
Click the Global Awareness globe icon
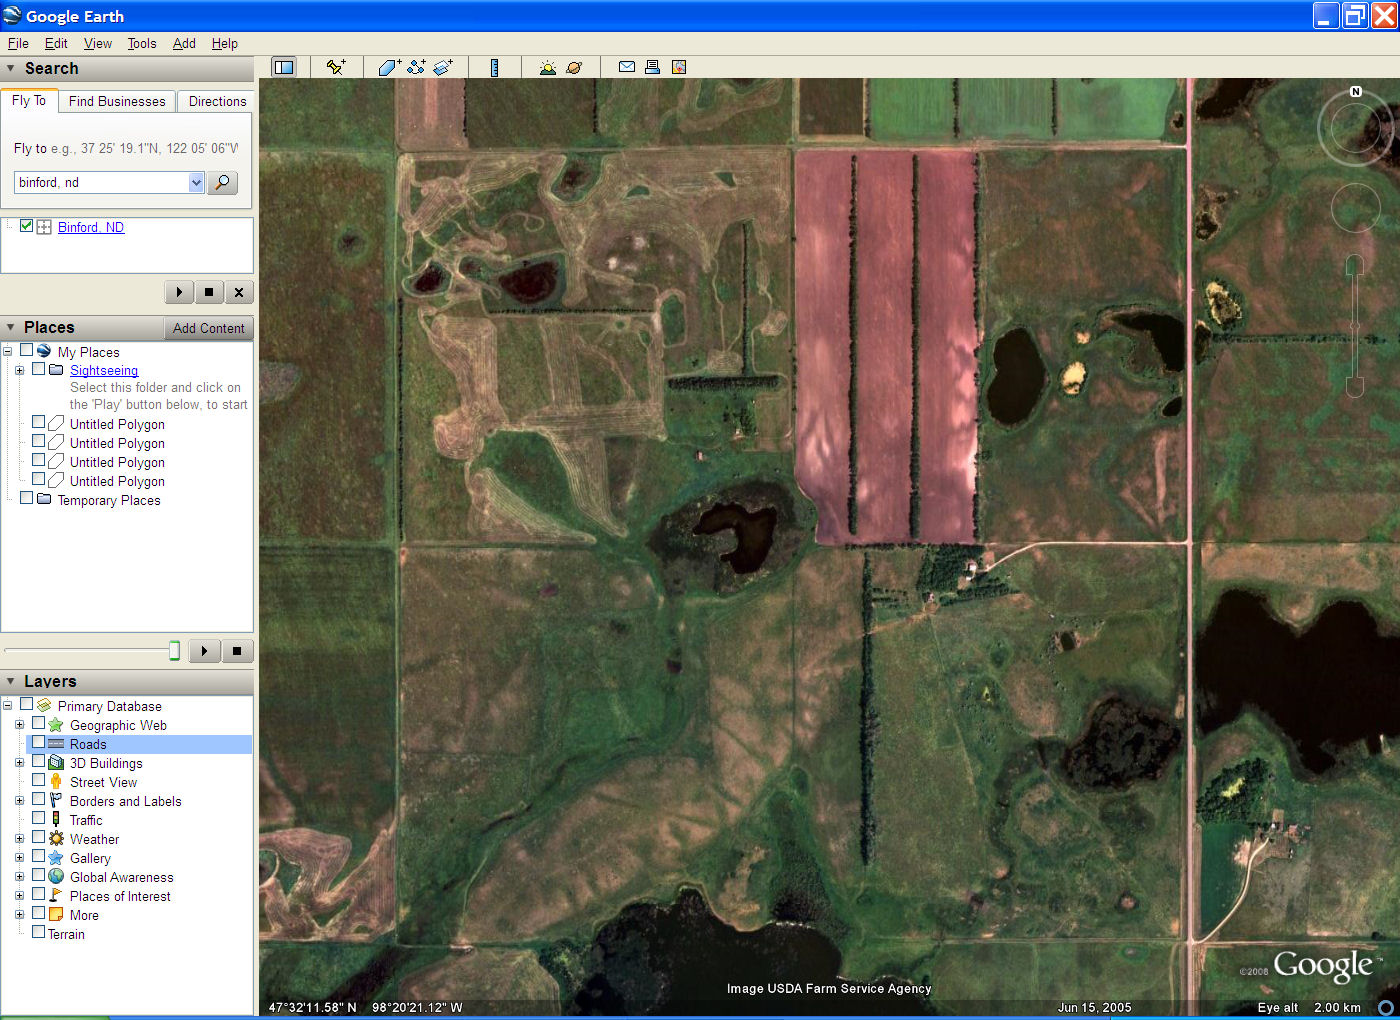point(56,877)
